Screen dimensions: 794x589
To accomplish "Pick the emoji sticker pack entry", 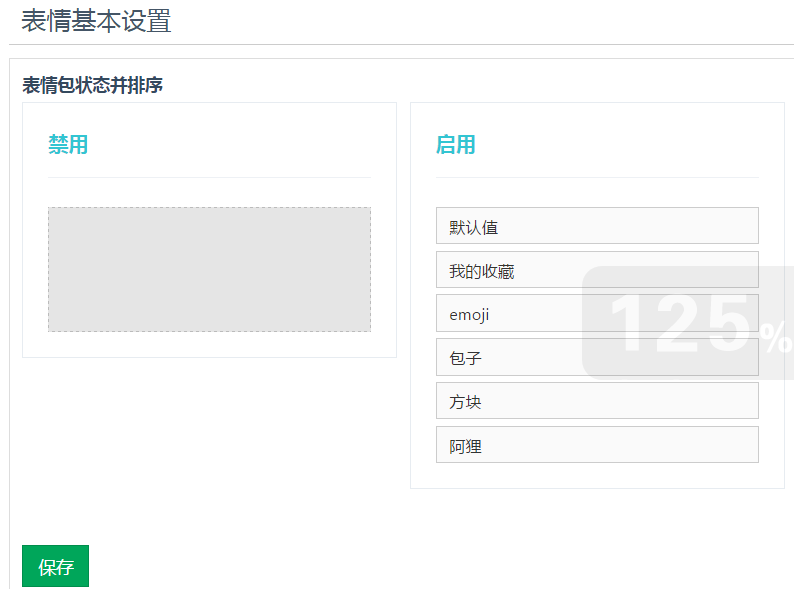I will click(x=597, y=313).
